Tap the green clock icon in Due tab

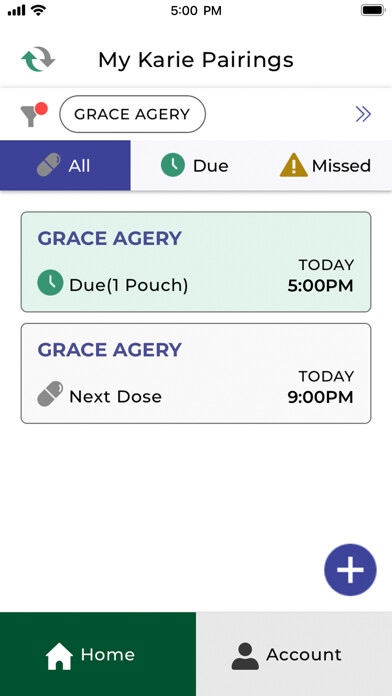point(173,165)
